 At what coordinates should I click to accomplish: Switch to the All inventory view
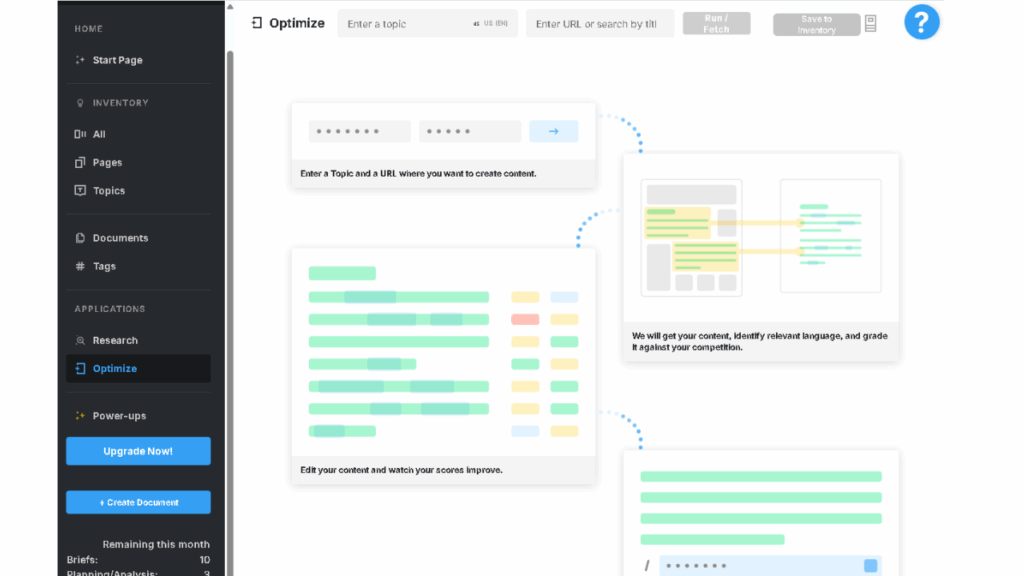82,133
